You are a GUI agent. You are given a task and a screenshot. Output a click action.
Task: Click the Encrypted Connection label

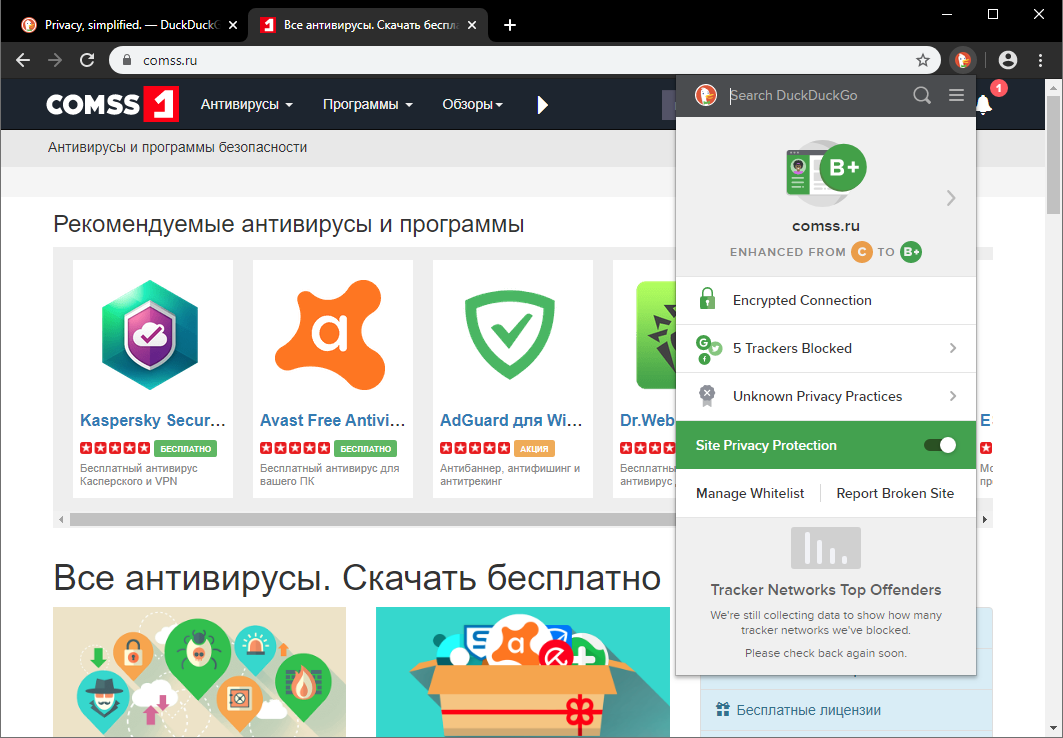click(802, 300)
